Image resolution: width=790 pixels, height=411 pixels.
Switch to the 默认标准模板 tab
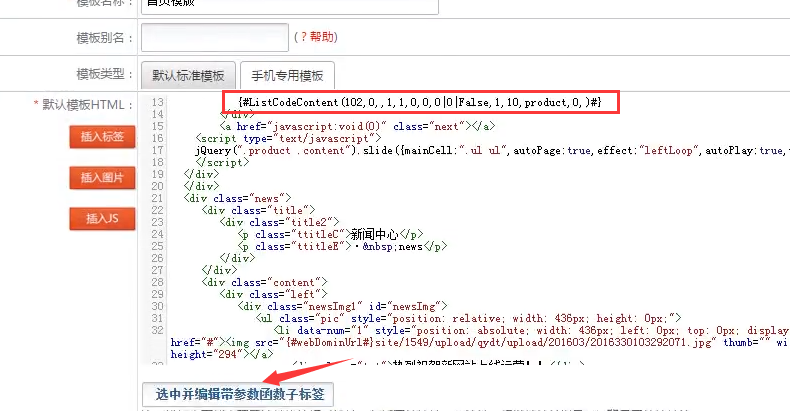(188, 75)
